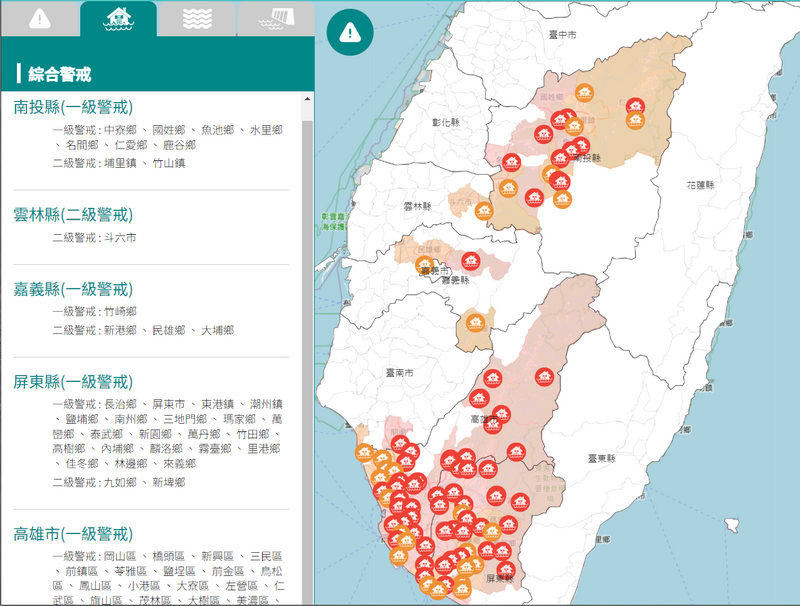Select the northernmost orange marker in Nantou
This screenshot has width=800, height=606.
point(586,93)
